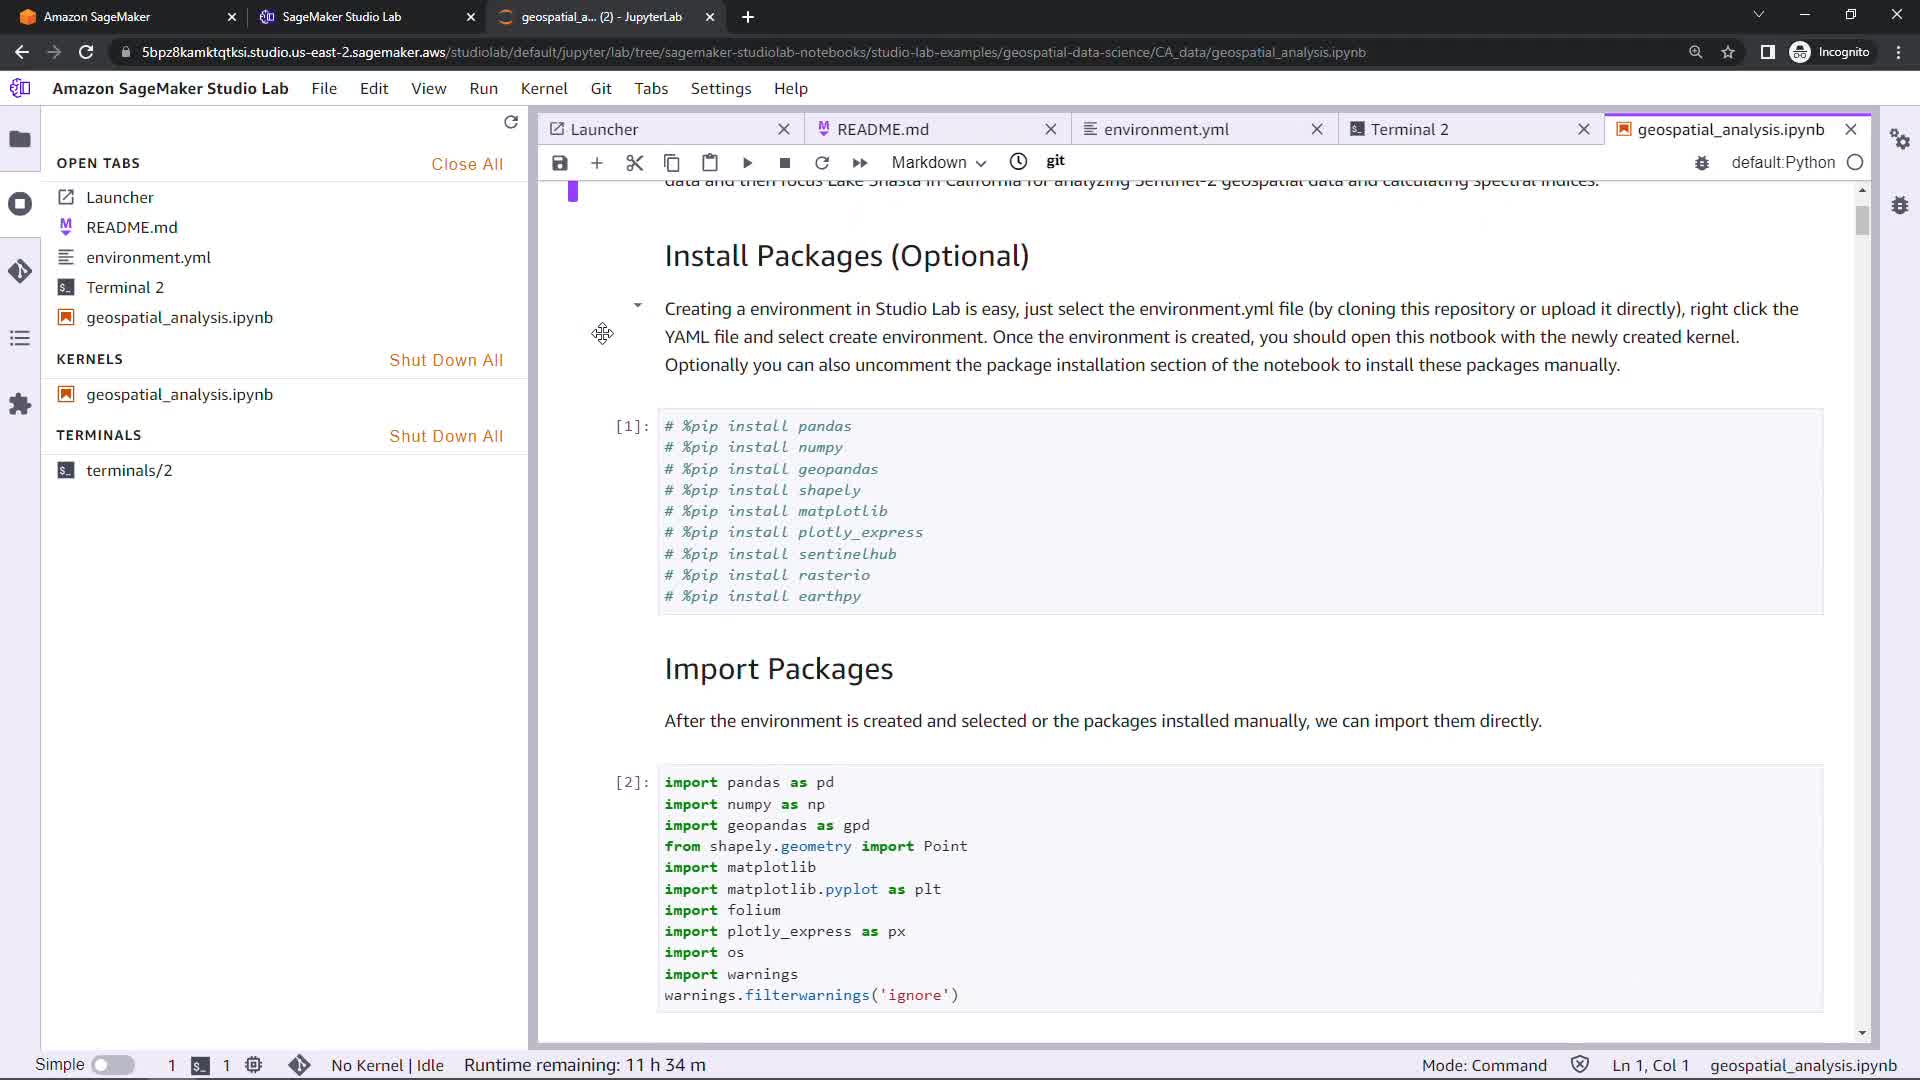Viewport: 1920px width, 1080px height.
Task: Open the Markdown cell type dropdown
Action: click(938, 163)
